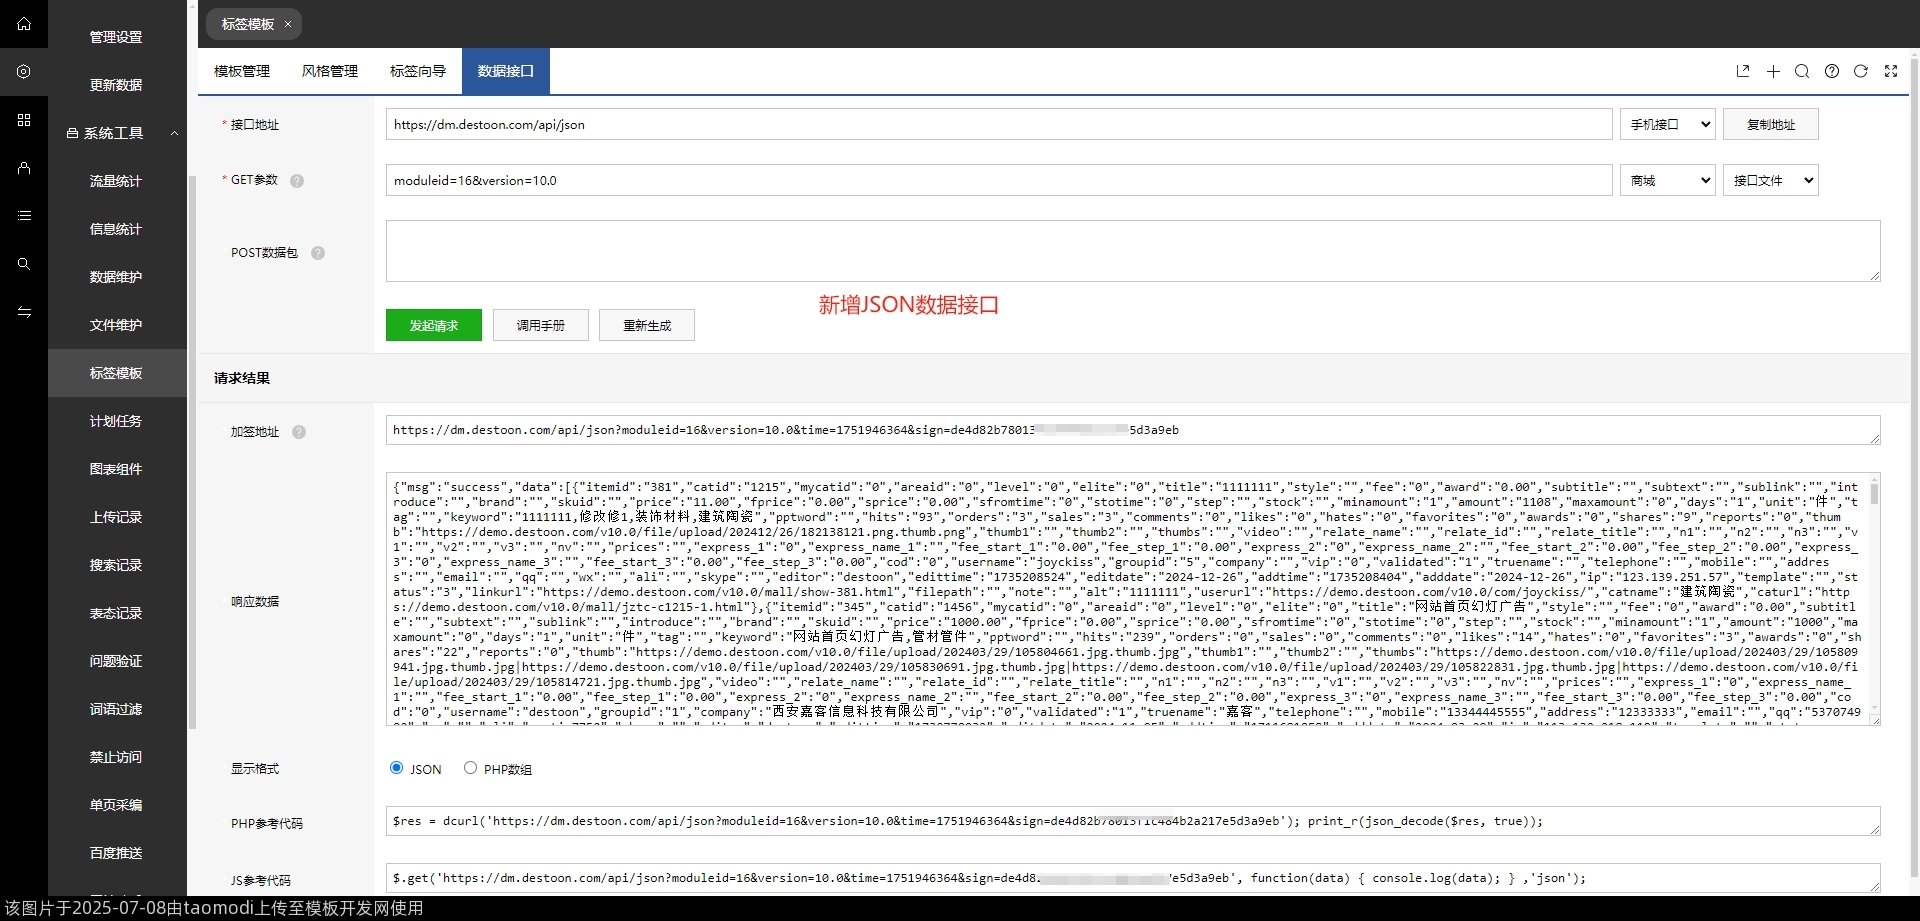Open the help icon next to GET参数
This screenshot has width=1920, height=921.
pos(297,181)
